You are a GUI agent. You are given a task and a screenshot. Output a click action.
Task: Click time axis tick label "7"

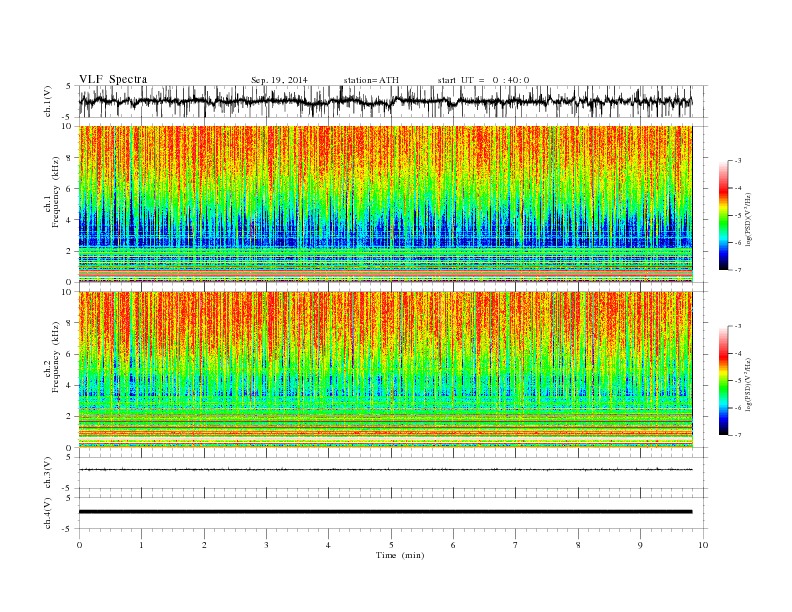tap(515, 545)
